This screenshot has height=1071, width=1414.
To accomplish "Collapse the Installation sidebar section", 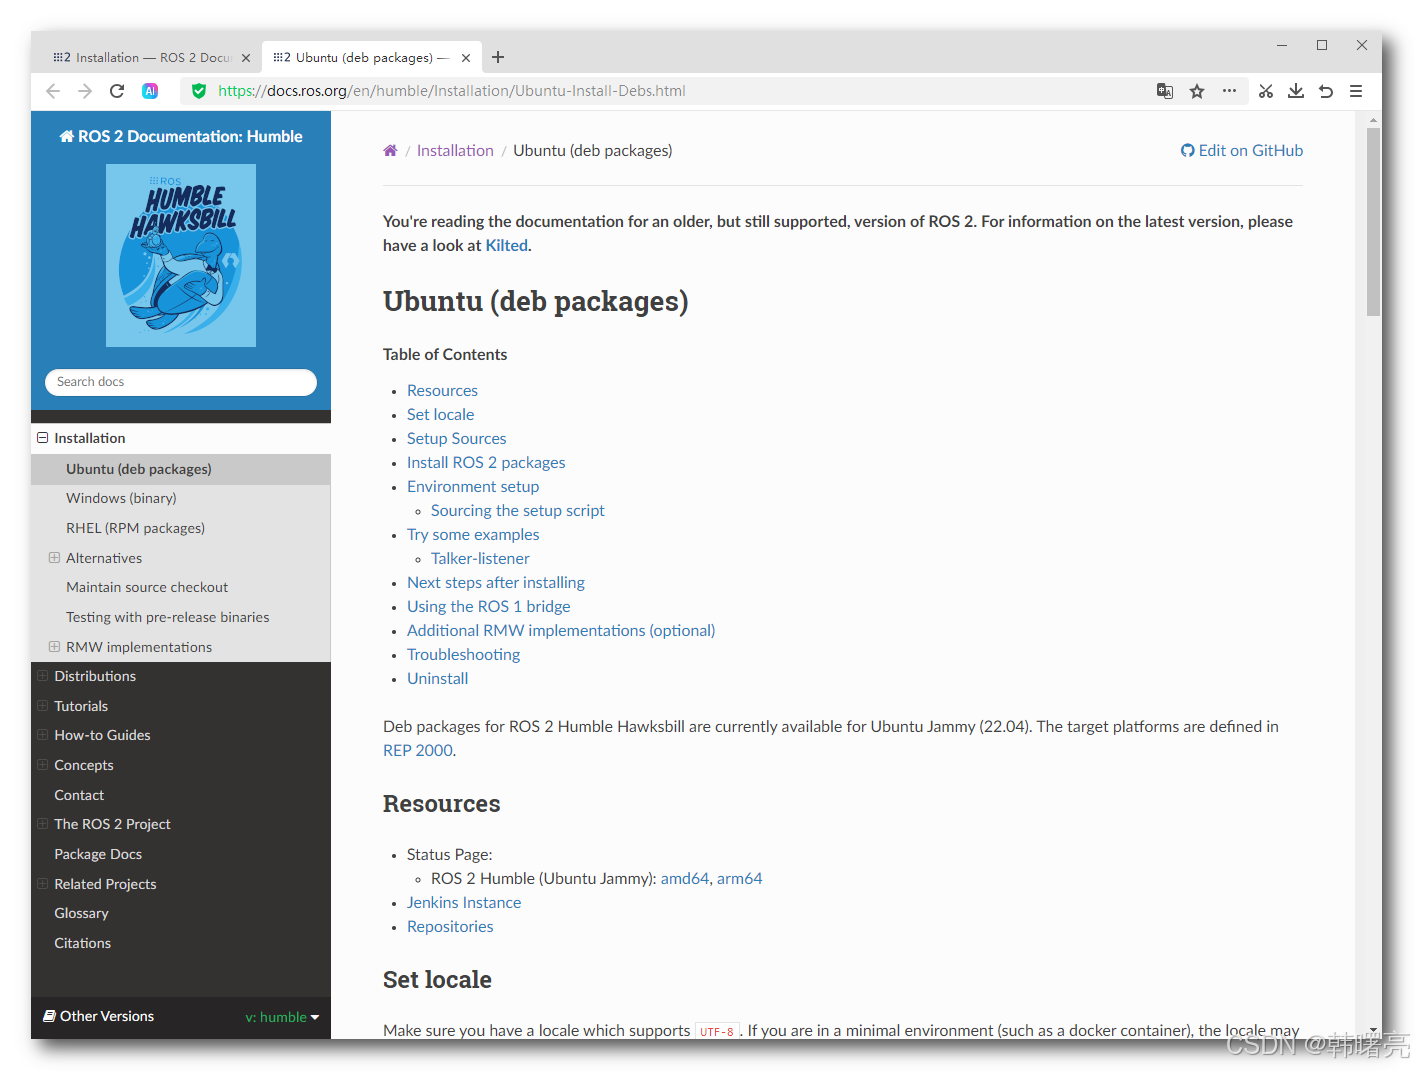I will (x=43, y=438).
